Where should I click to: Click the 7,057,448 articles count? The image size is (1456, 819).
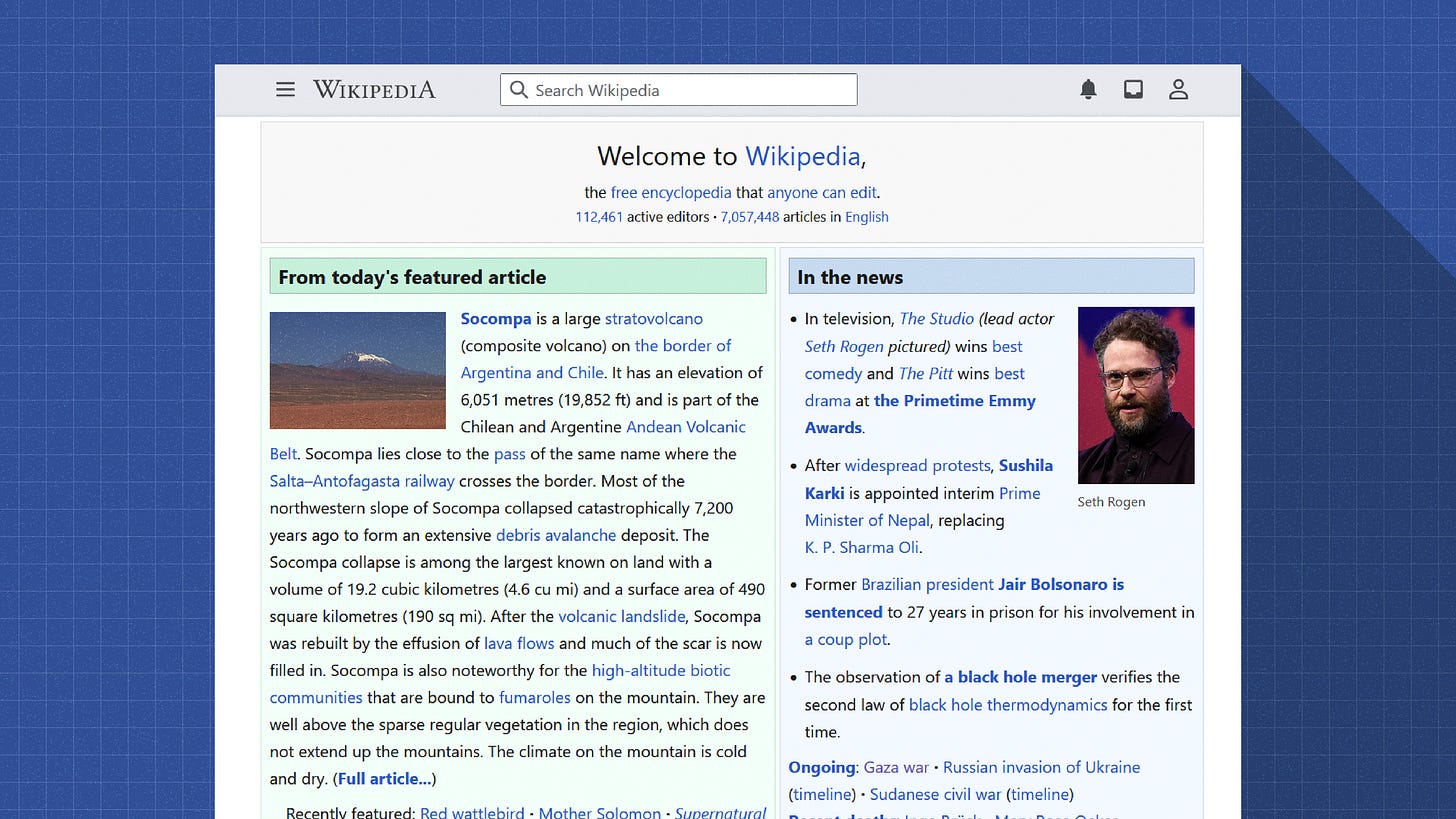749,217
